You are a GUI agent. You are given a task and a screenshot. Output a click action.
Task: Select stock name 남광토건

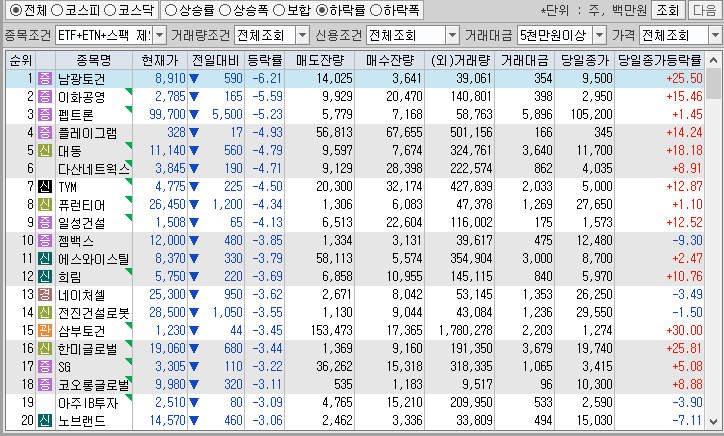coord(82,79)
